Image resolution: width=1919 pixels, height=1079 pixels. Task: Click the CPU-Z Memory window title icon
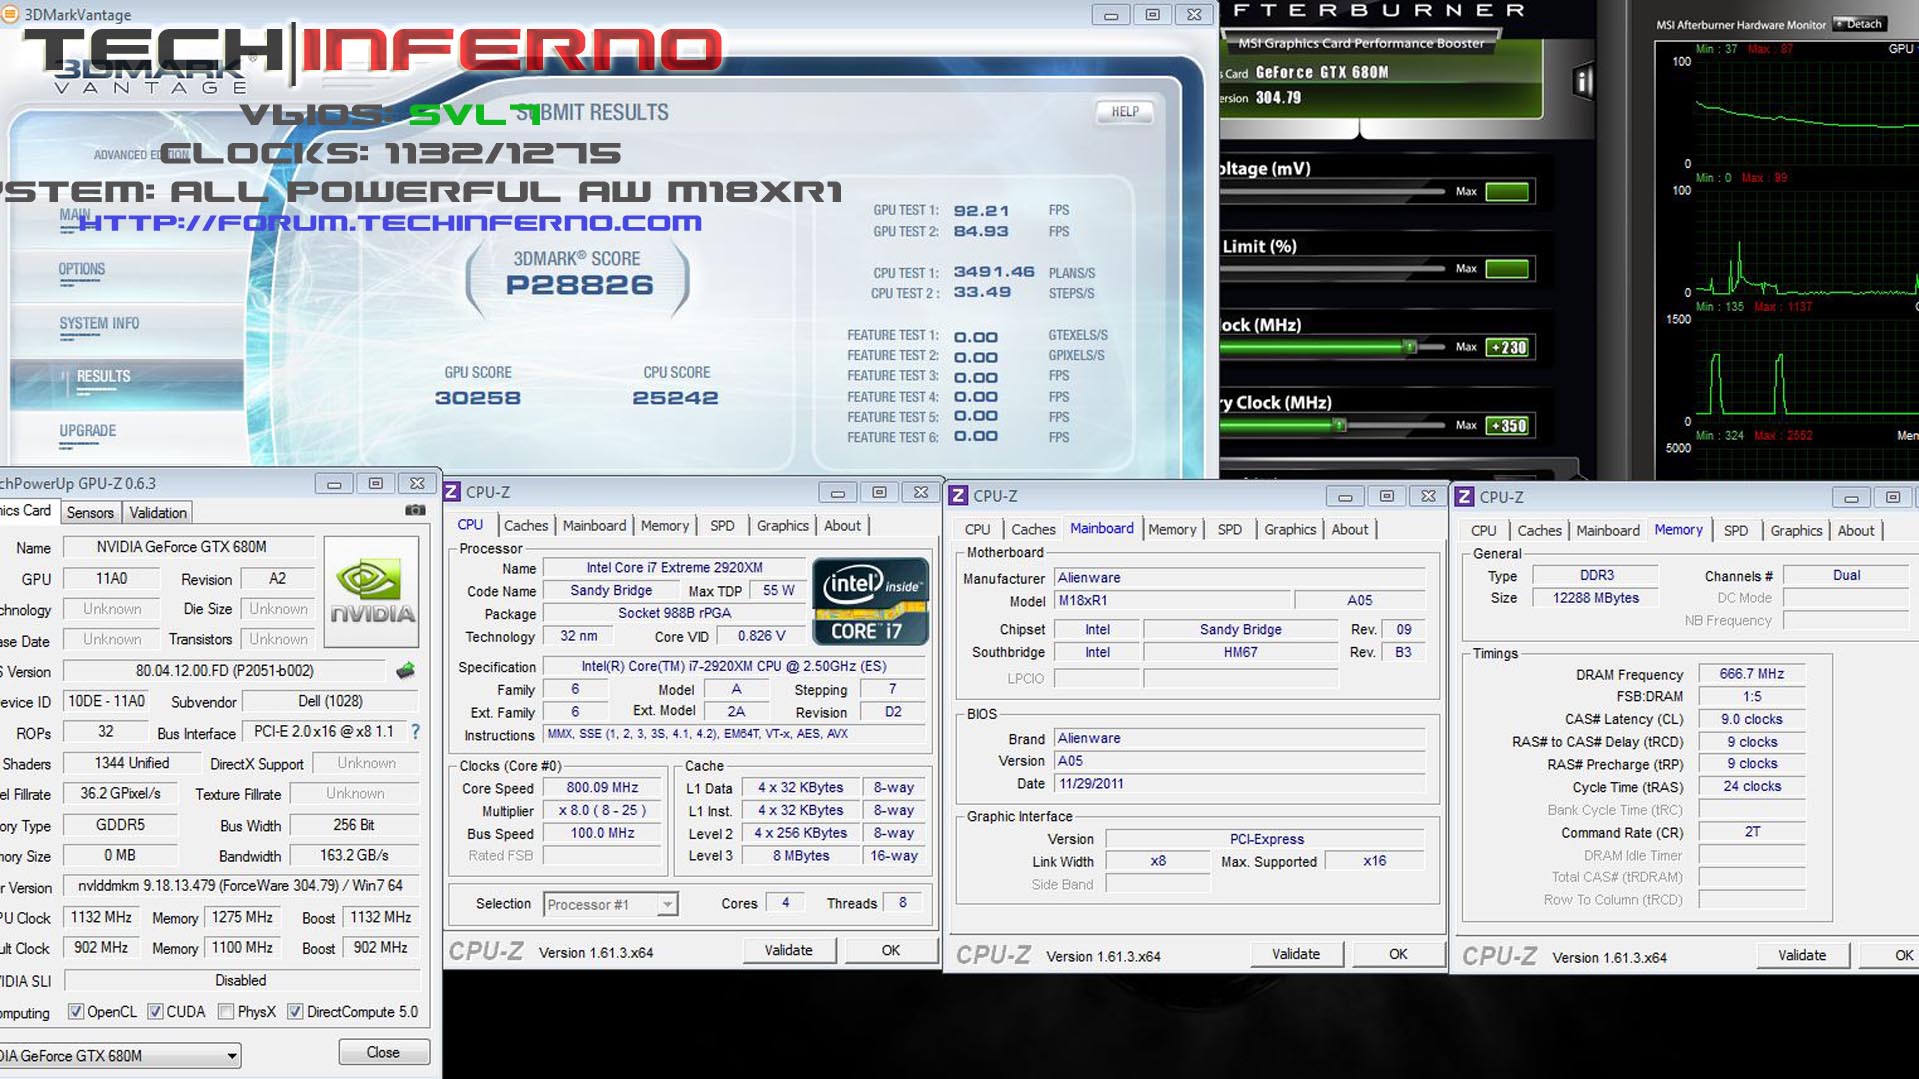1464,497
